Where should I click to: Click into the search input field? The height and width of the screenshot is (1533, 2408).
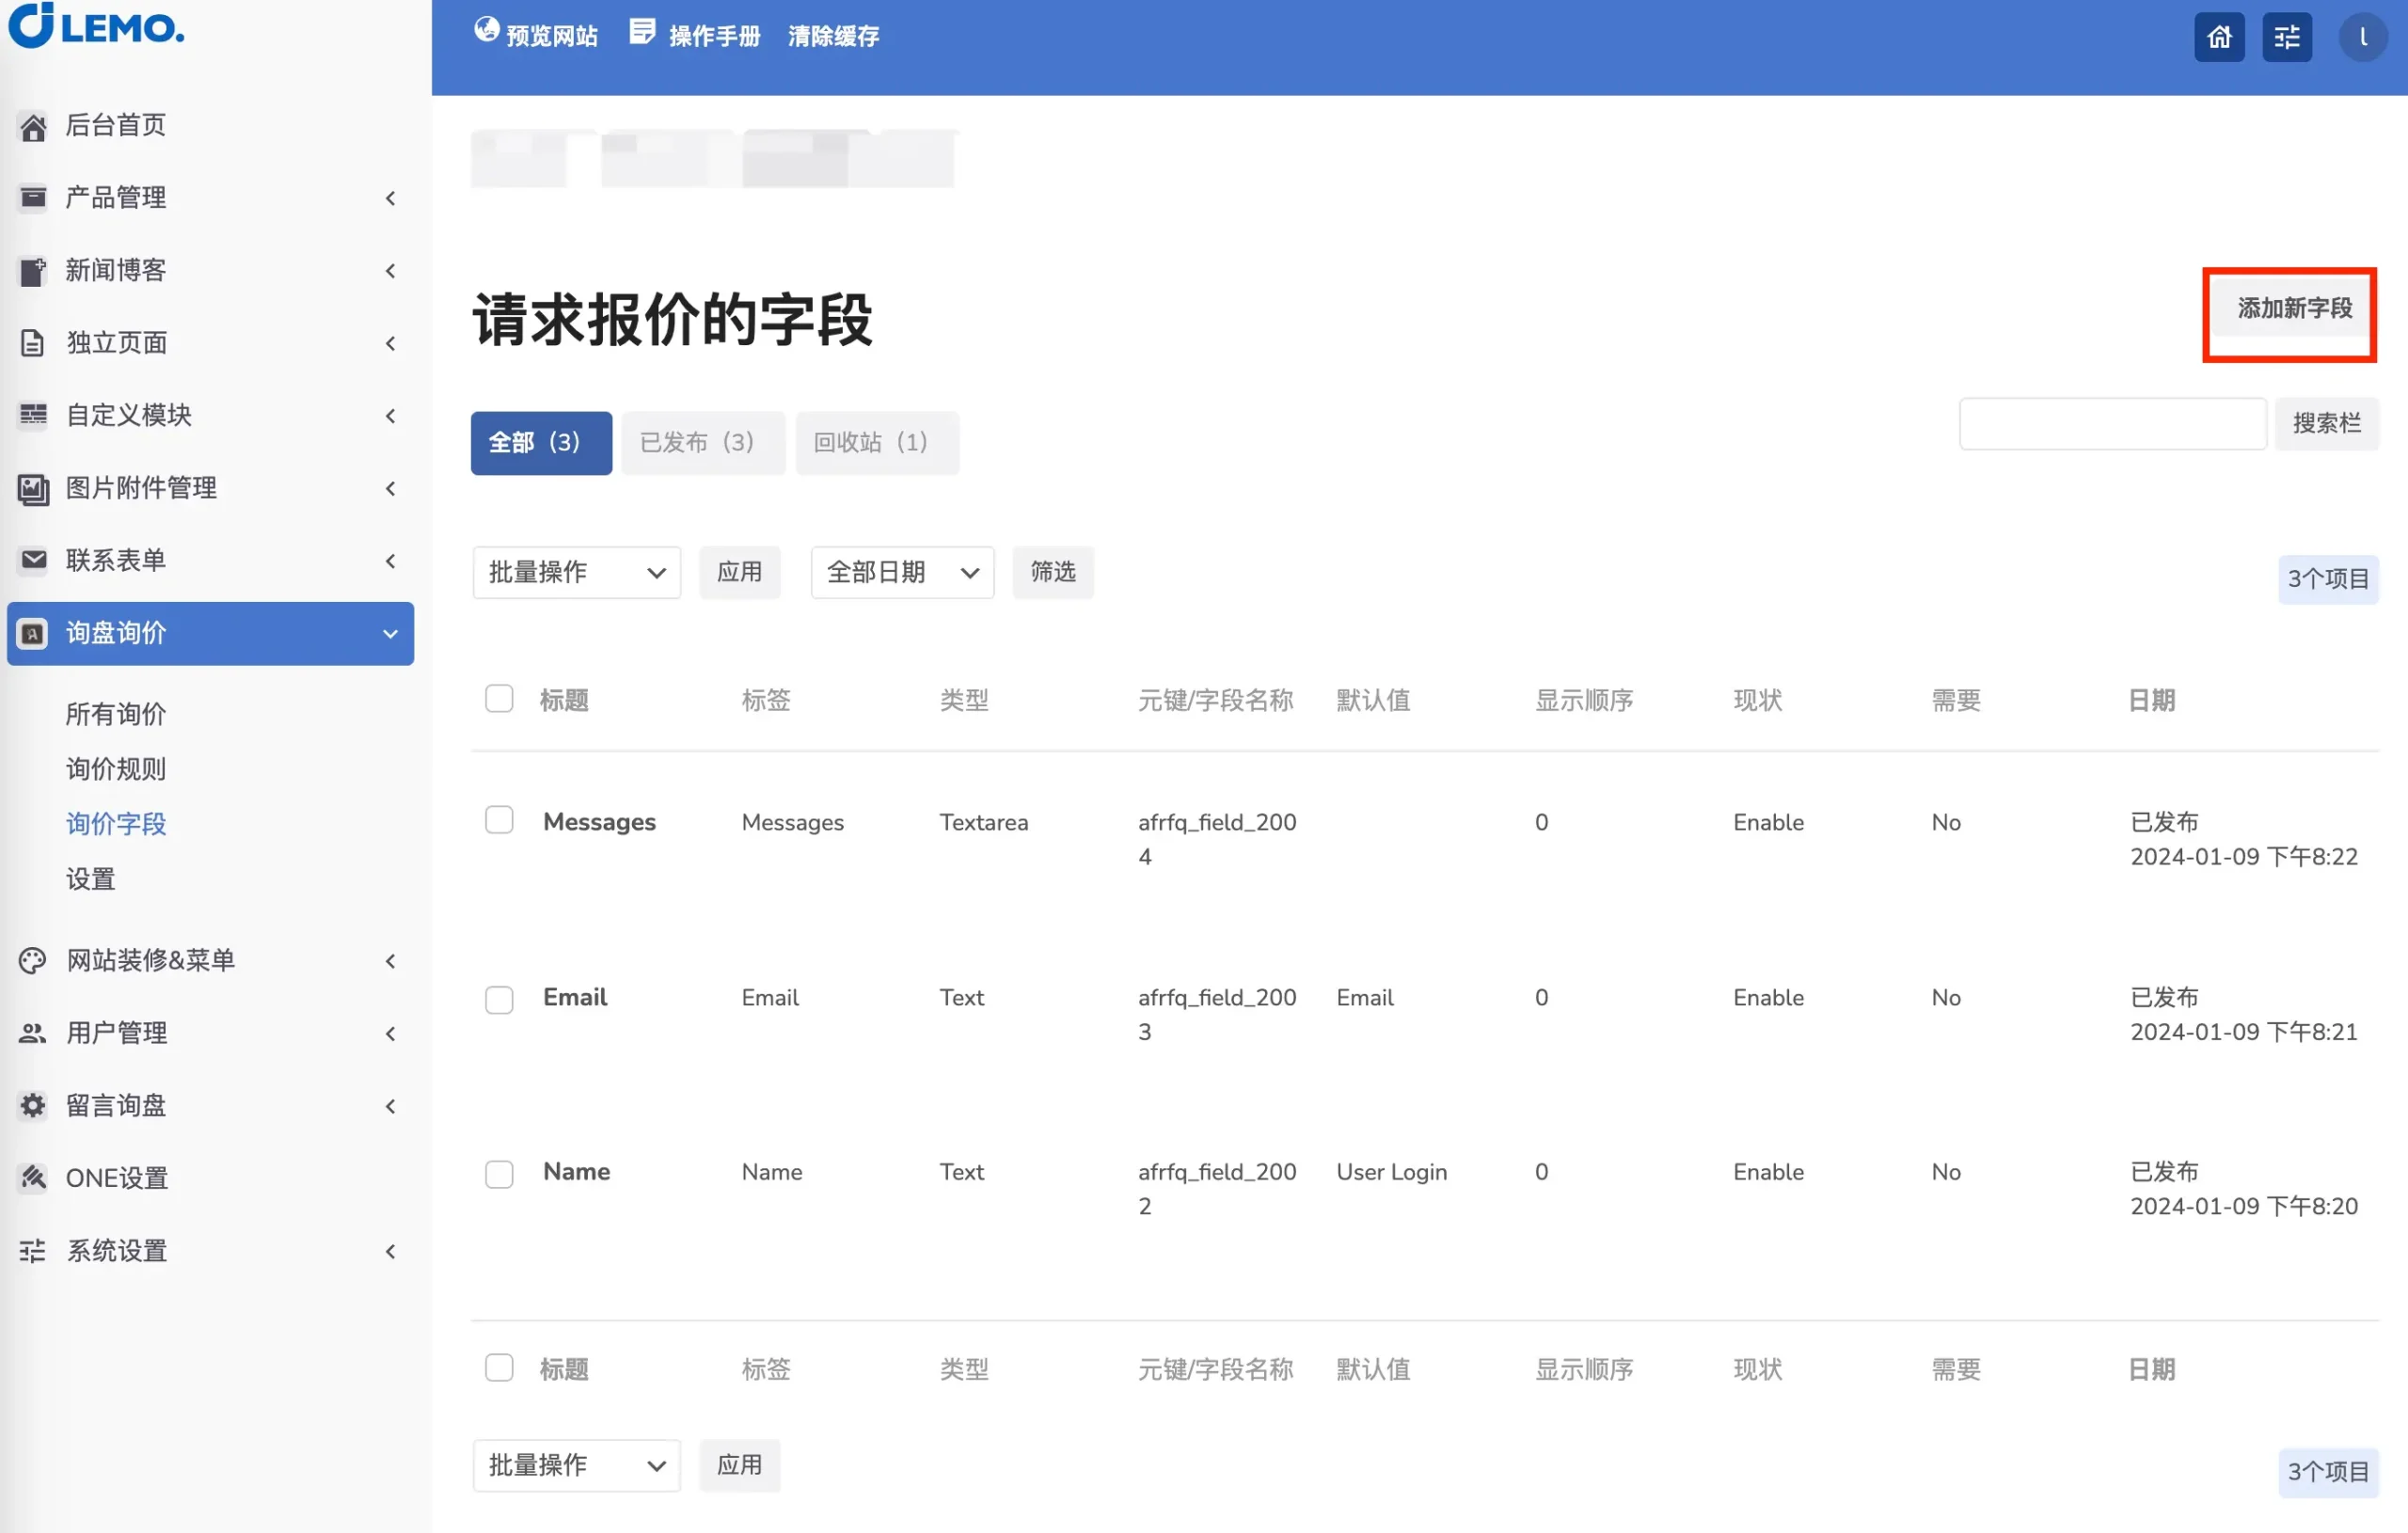(2111, 424)
